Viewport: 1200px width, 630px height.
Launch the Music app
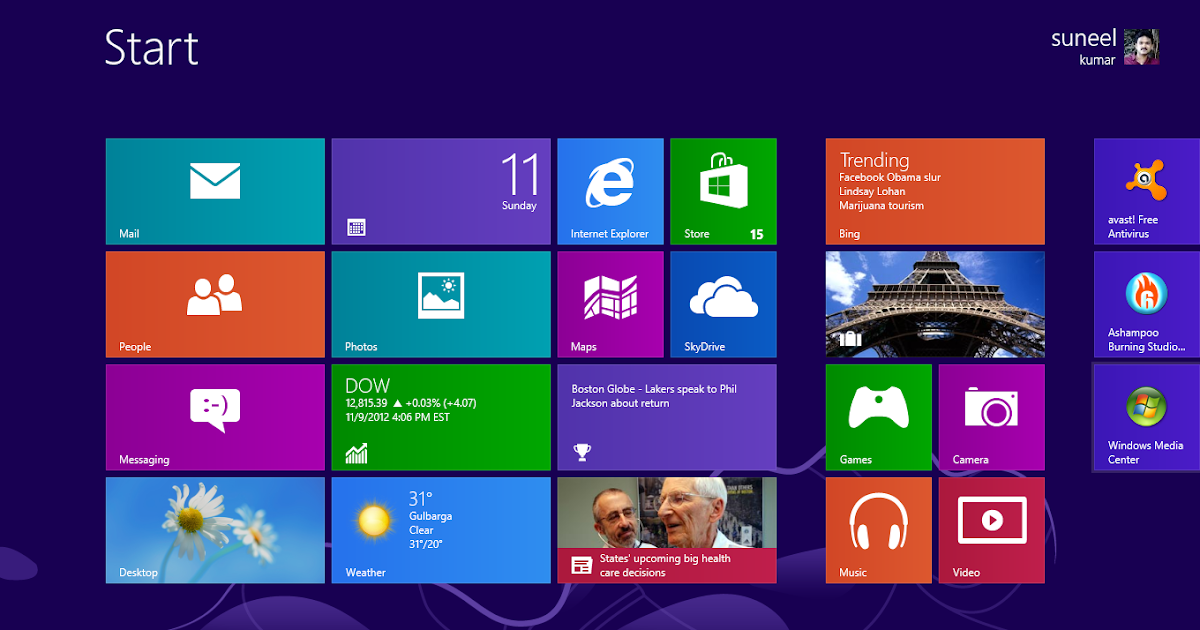tap(878, 530)
